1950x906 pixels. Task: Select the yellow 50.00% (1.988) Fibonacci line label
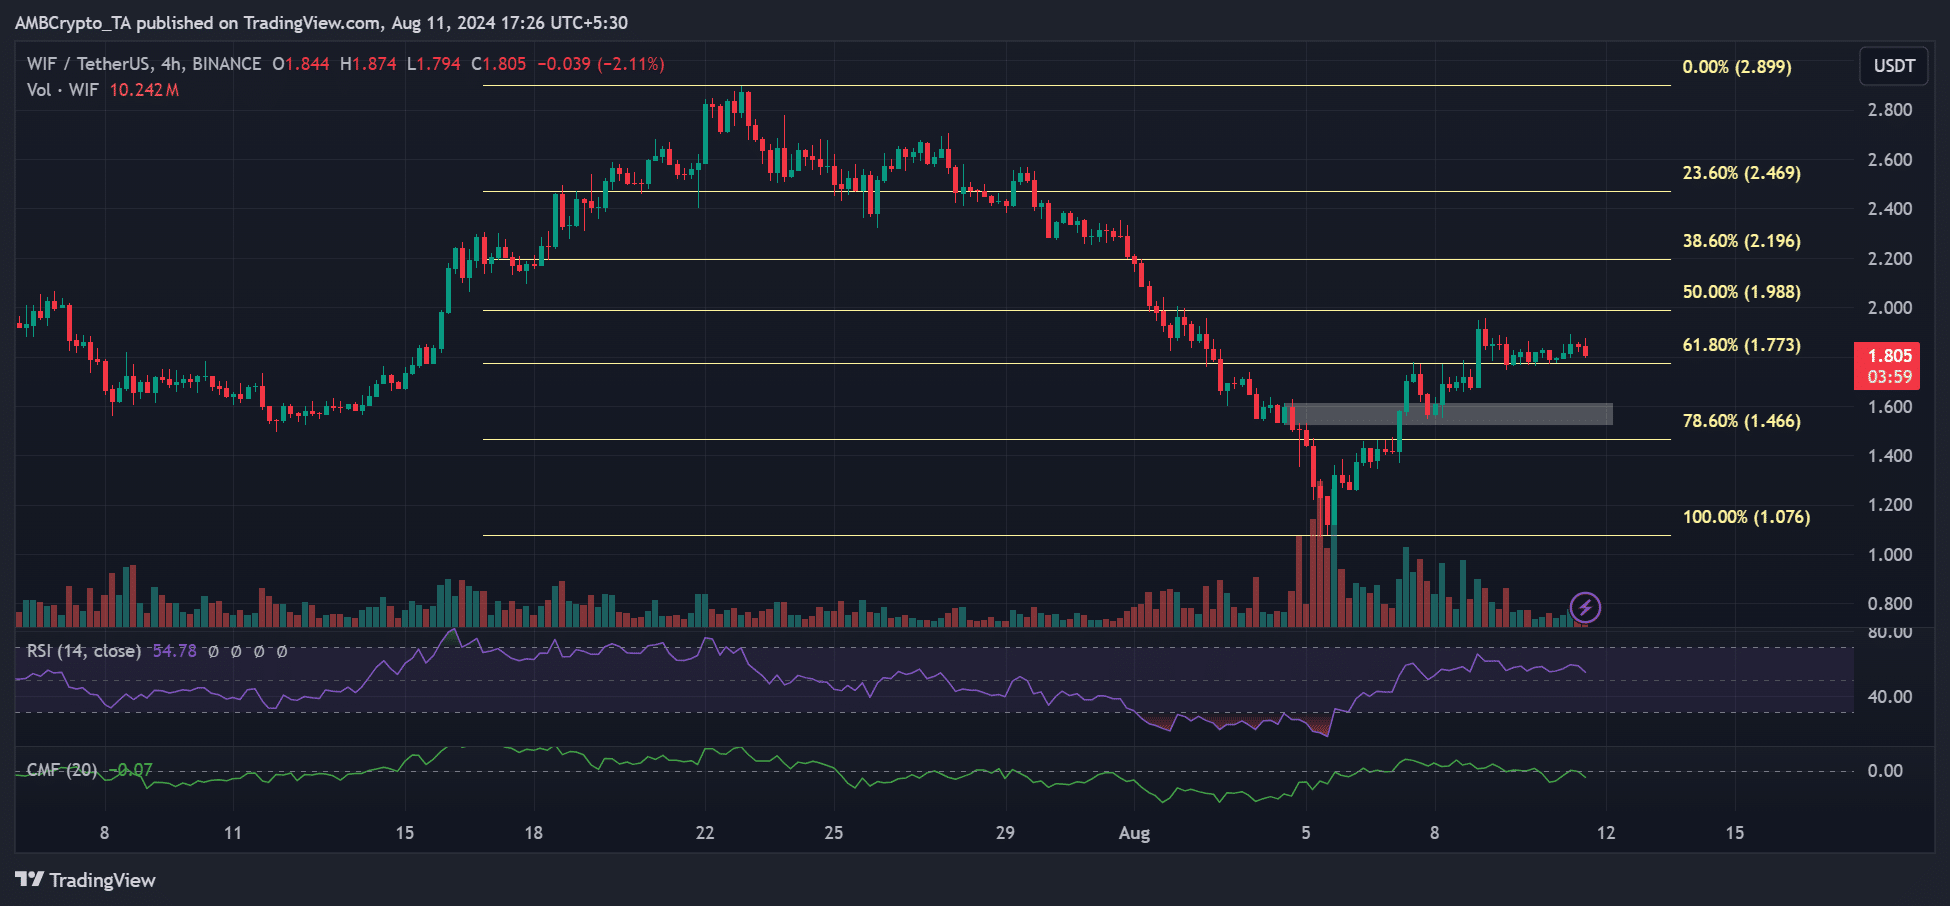pos(1741,292)
